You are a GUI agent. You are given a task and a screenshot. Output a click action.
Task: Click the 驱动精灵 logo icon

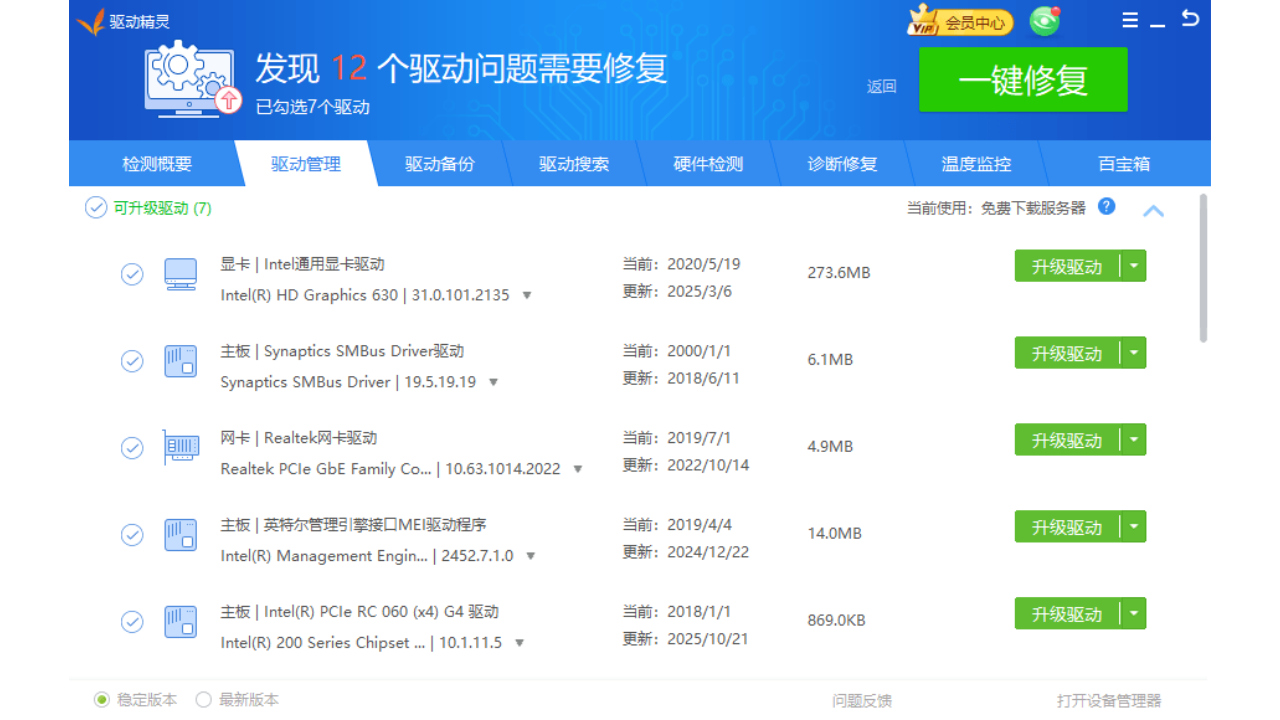91,21
